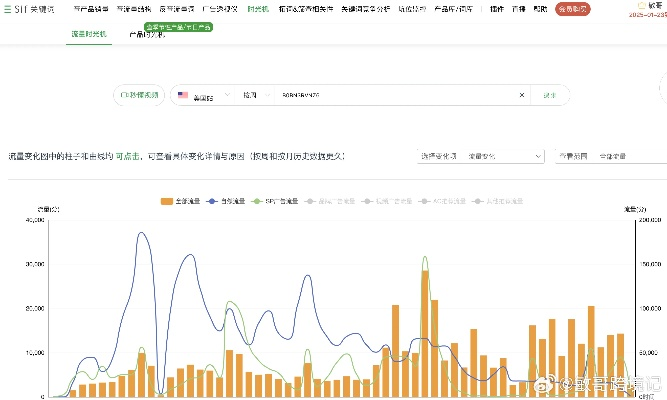
Task: Click the US flag icon in search bar
Action: tap(183, 96)
